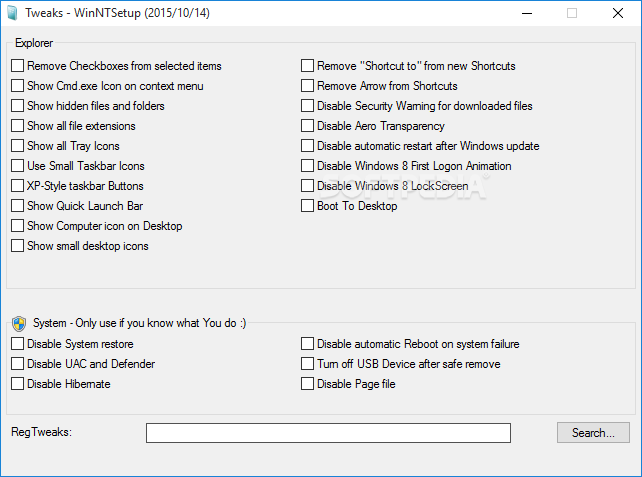Minimize the Tweaks window
The image size is (642, 477).
pos(527,13)
